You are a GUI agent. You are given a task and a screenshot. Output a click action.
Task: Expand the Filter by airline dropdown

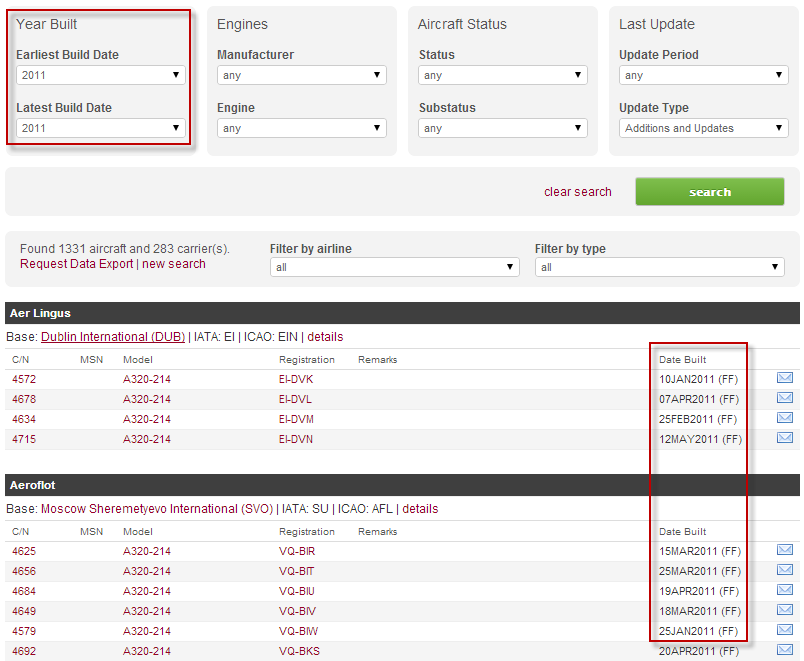394,267
